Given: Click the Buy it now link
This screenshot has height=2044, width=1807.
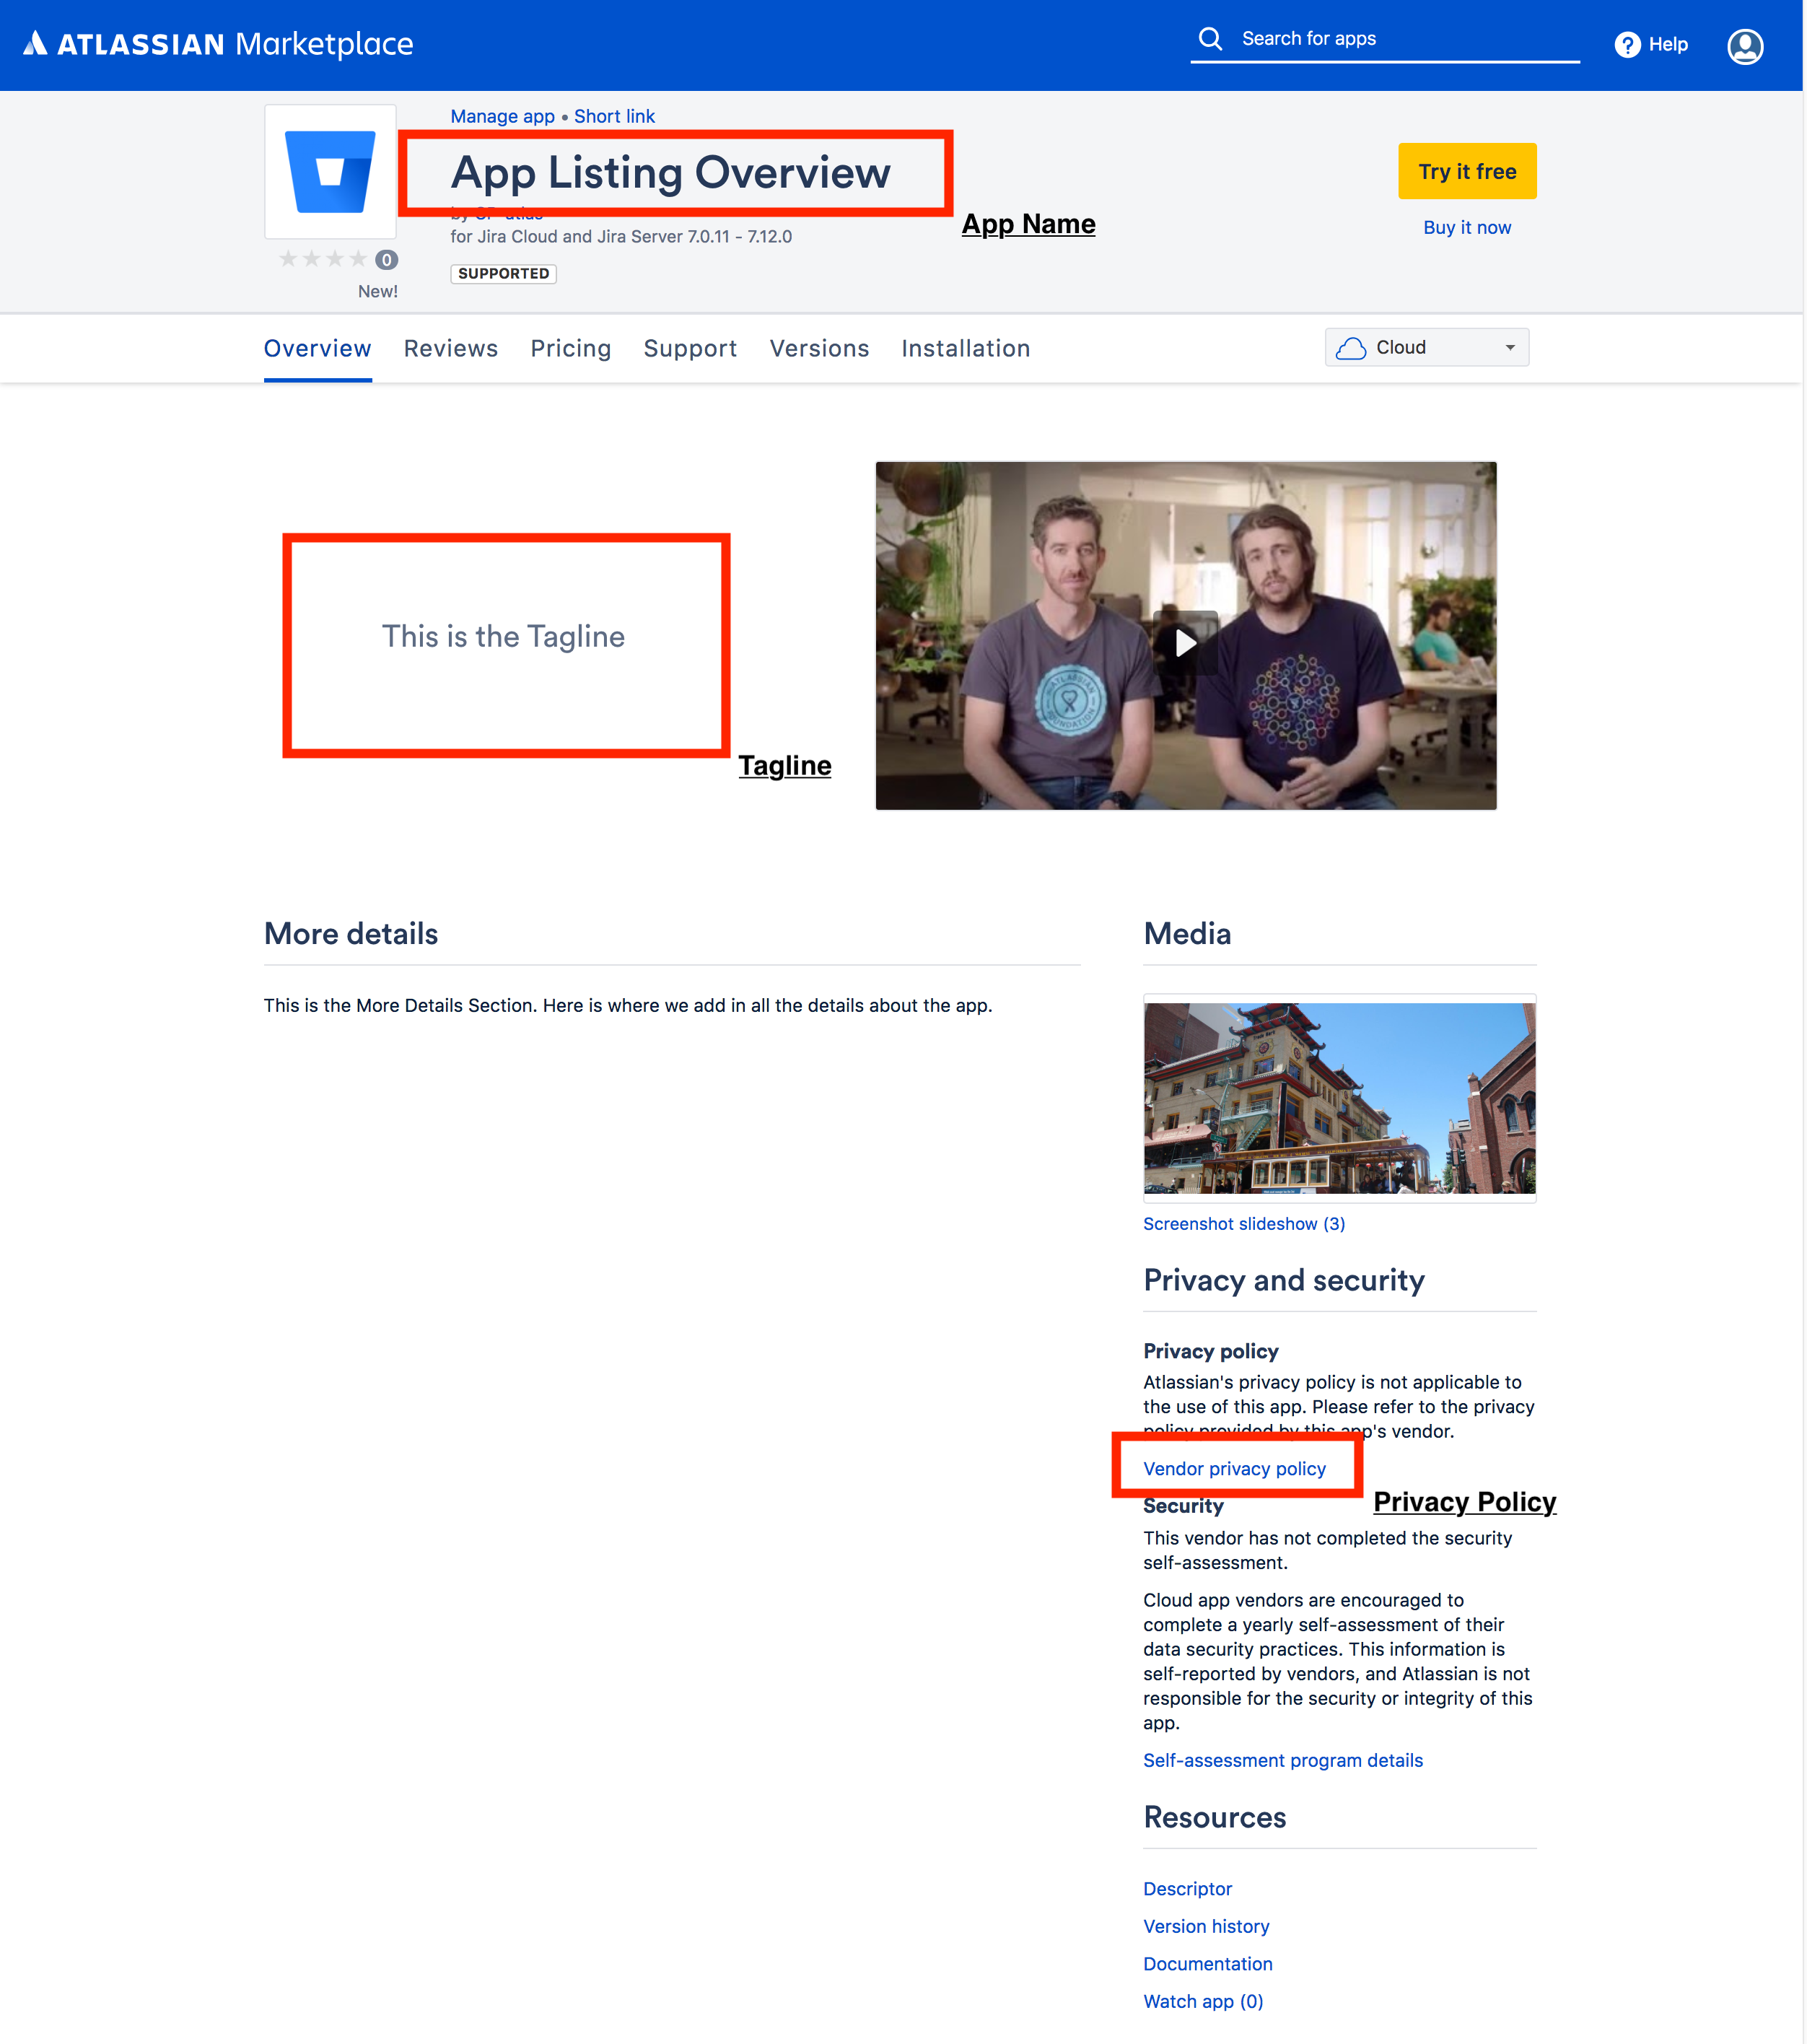Looking at the screenshot, I should coord(1467,227).
